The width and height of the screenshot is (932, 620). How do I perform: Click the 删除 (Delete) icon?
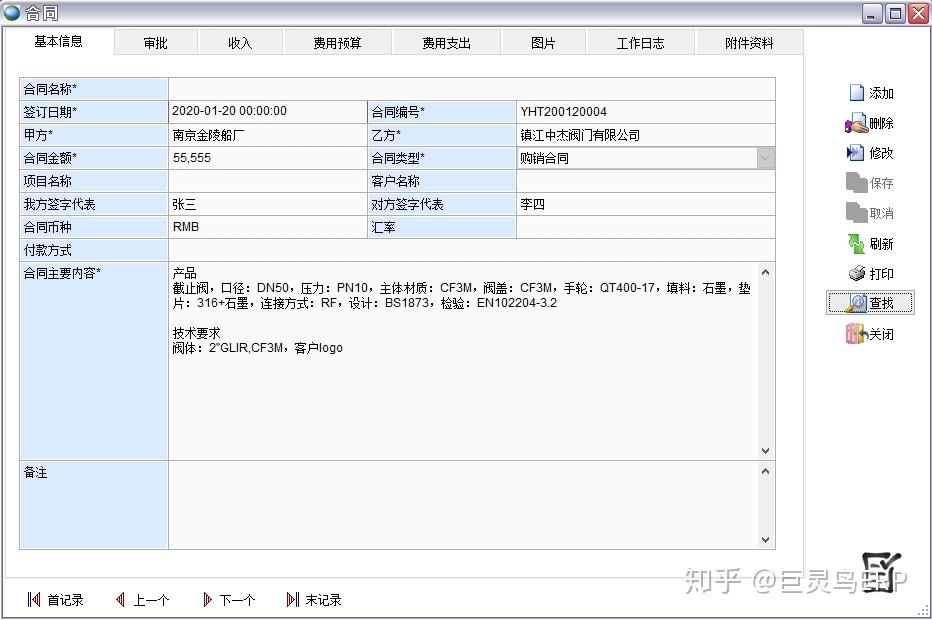(x=856, y=124)
